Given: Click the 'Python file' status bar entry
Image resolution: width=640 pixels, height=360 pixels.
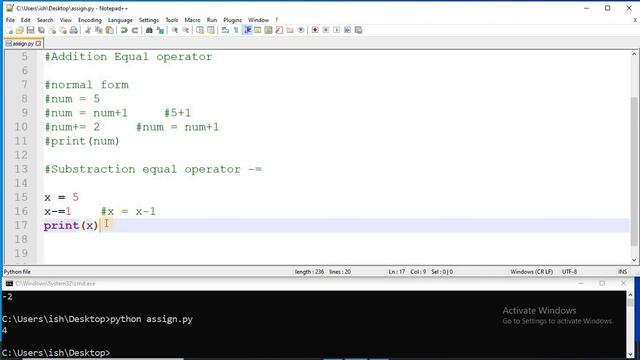Looking at the screenshot, I should [x=17, y=272].
